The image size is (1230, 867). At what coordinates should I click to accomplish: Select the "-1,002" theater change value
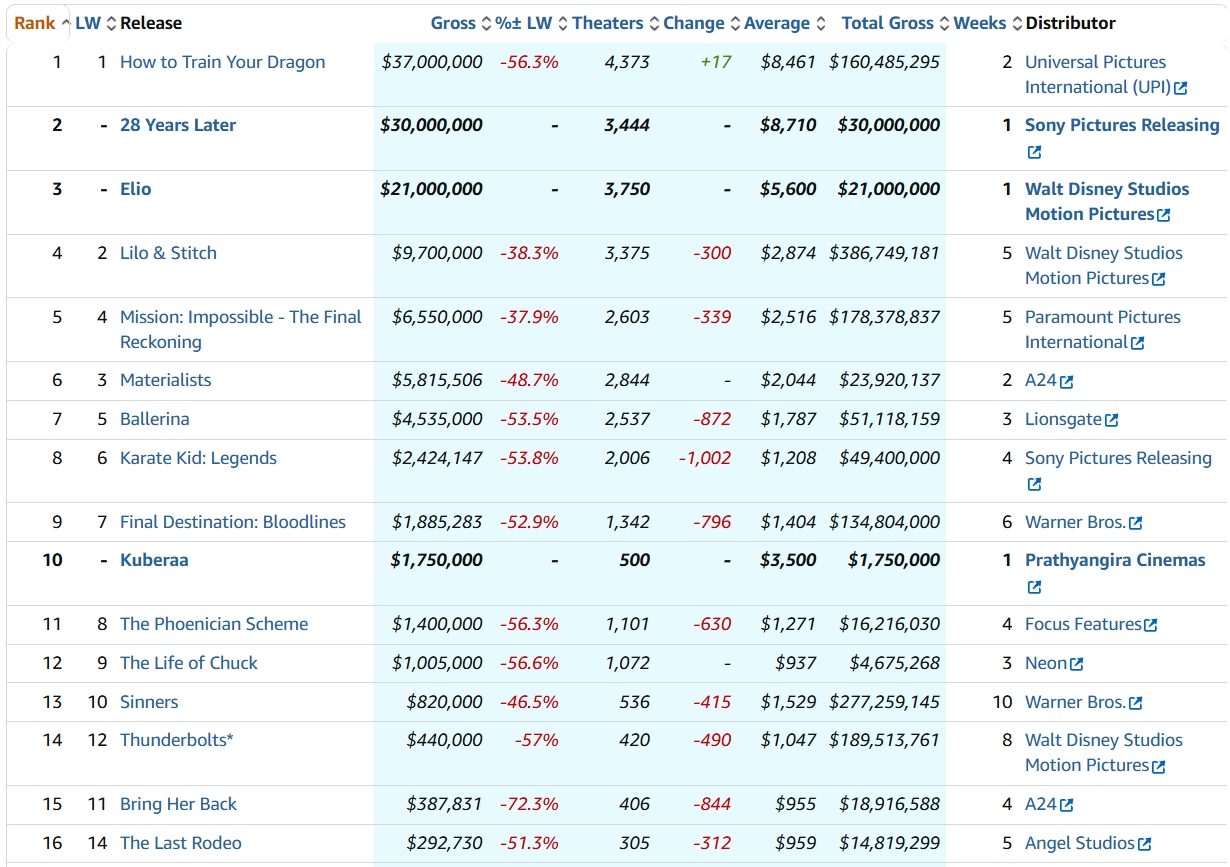coord(705,458)
